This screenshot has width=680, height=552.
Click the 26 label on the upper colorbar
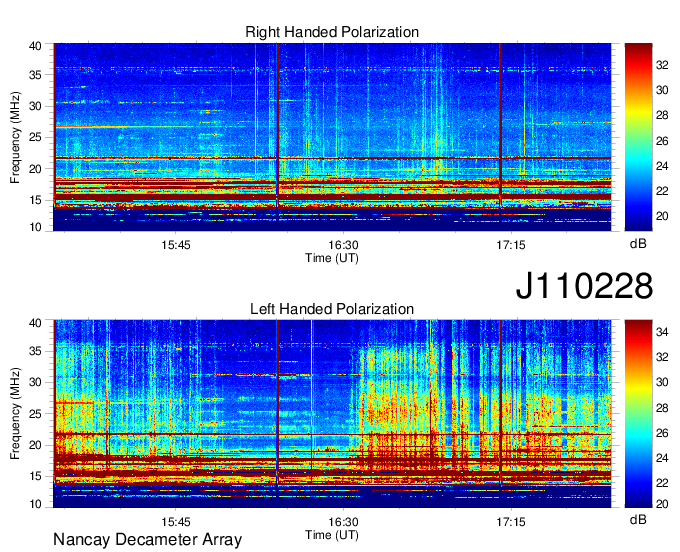(x=662, y=141)
